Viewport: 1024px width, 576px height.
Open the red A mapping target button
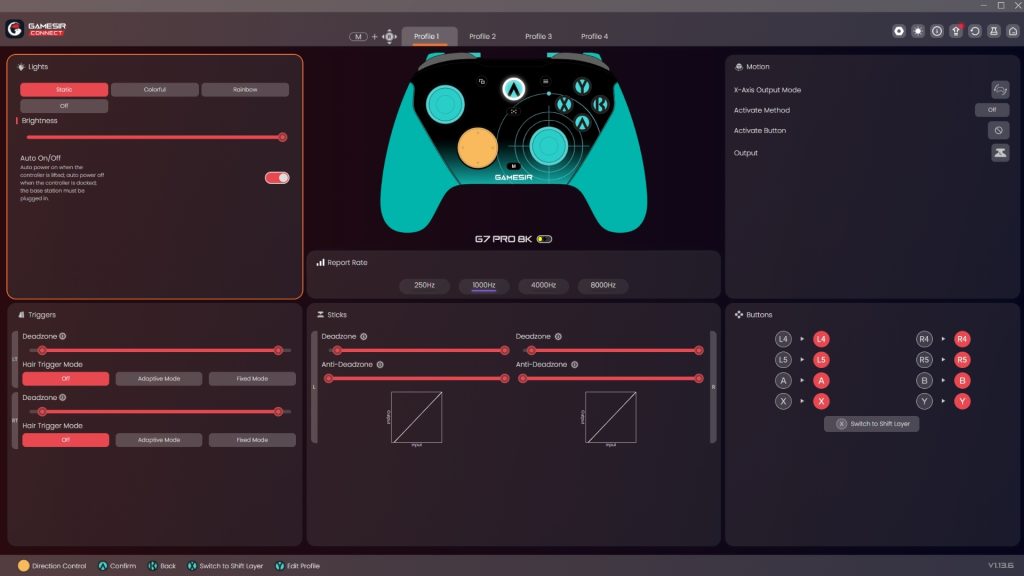click(x=821, y=381)
